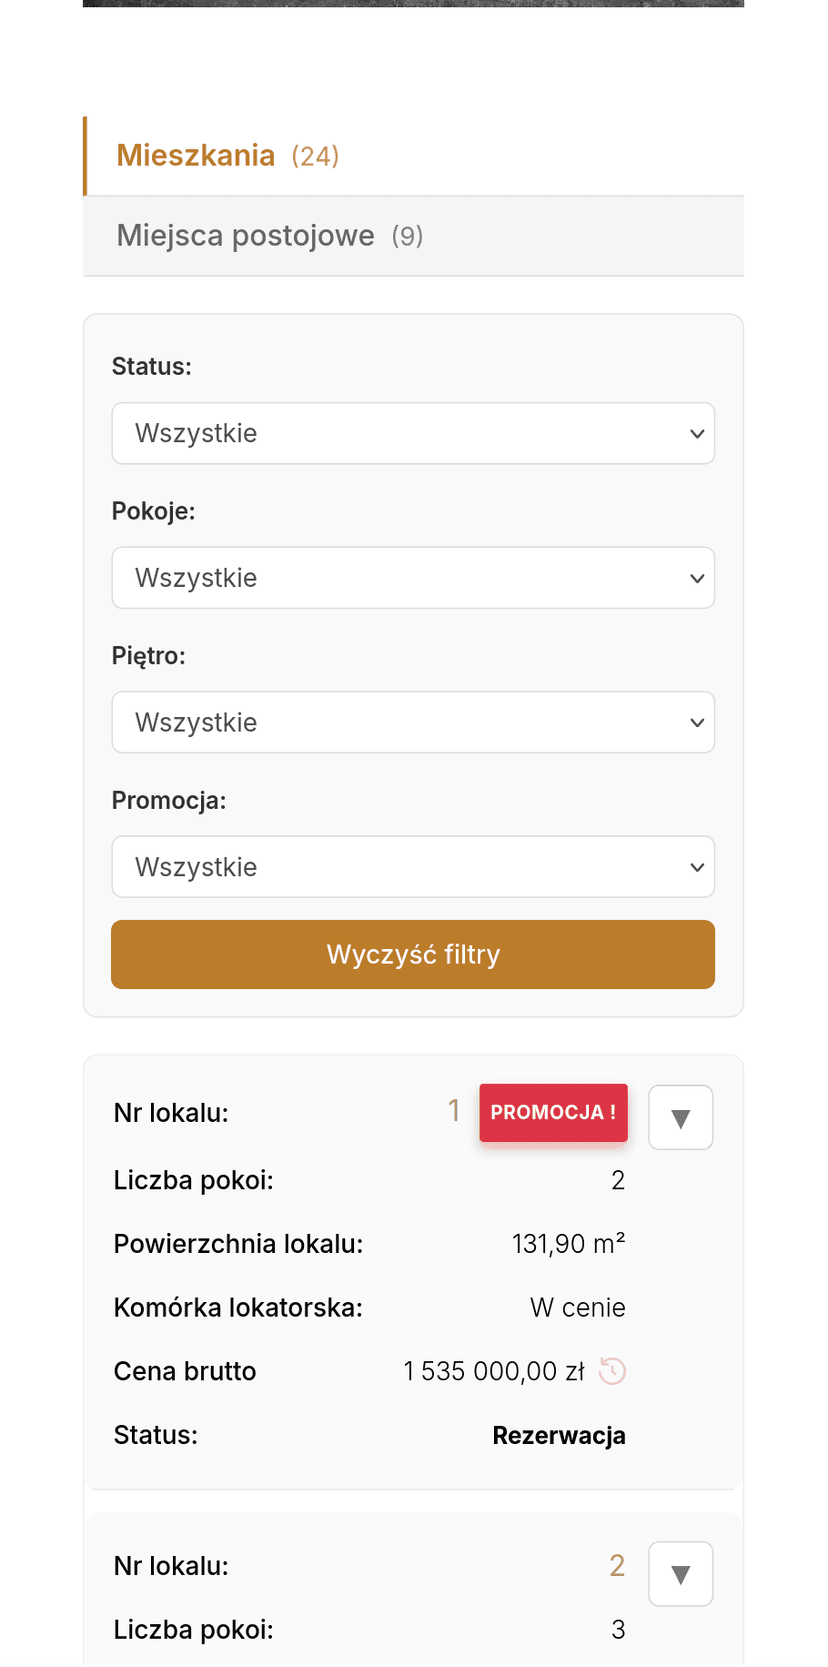Open the price history icon next to 1 535 000,00 zł
The height and width of the screenshot is (1667, 828).
pyautogui.click(x=612, y=1371)
